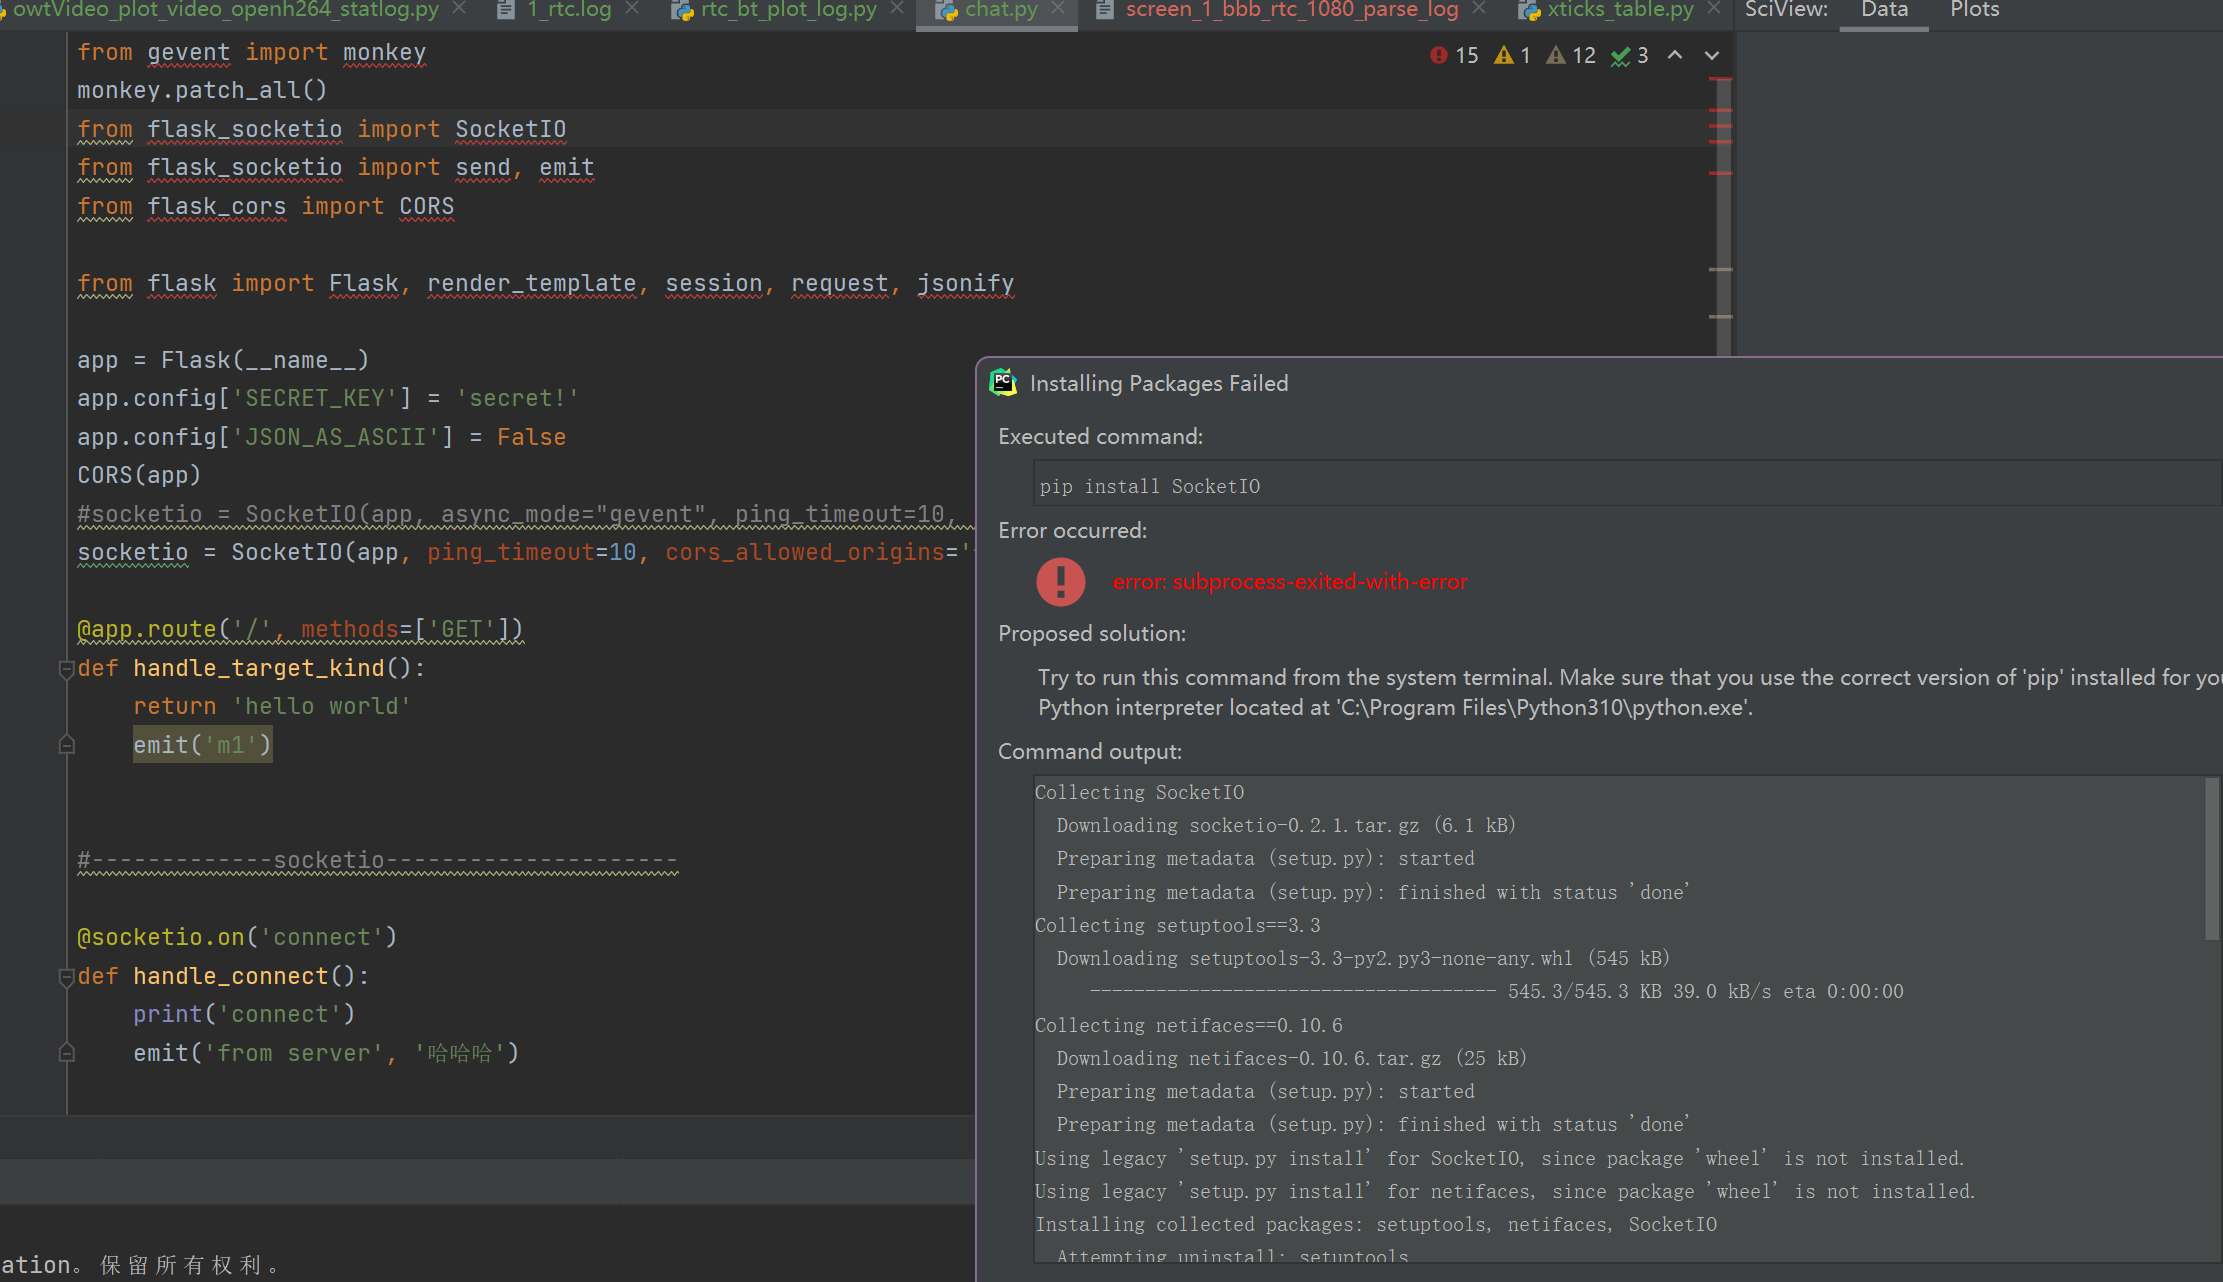Collapse the handle_target_kind function fold arrow

coord(66,667)
